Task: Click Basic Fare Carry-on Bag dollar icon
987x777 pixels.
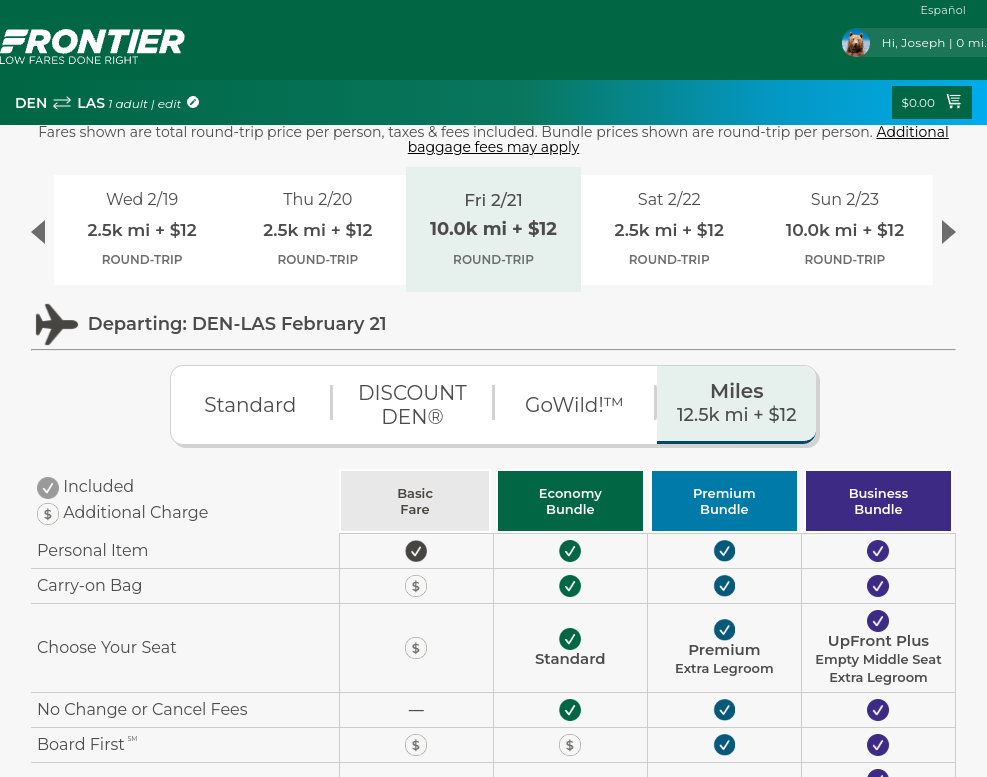Action: click(415, 586)
